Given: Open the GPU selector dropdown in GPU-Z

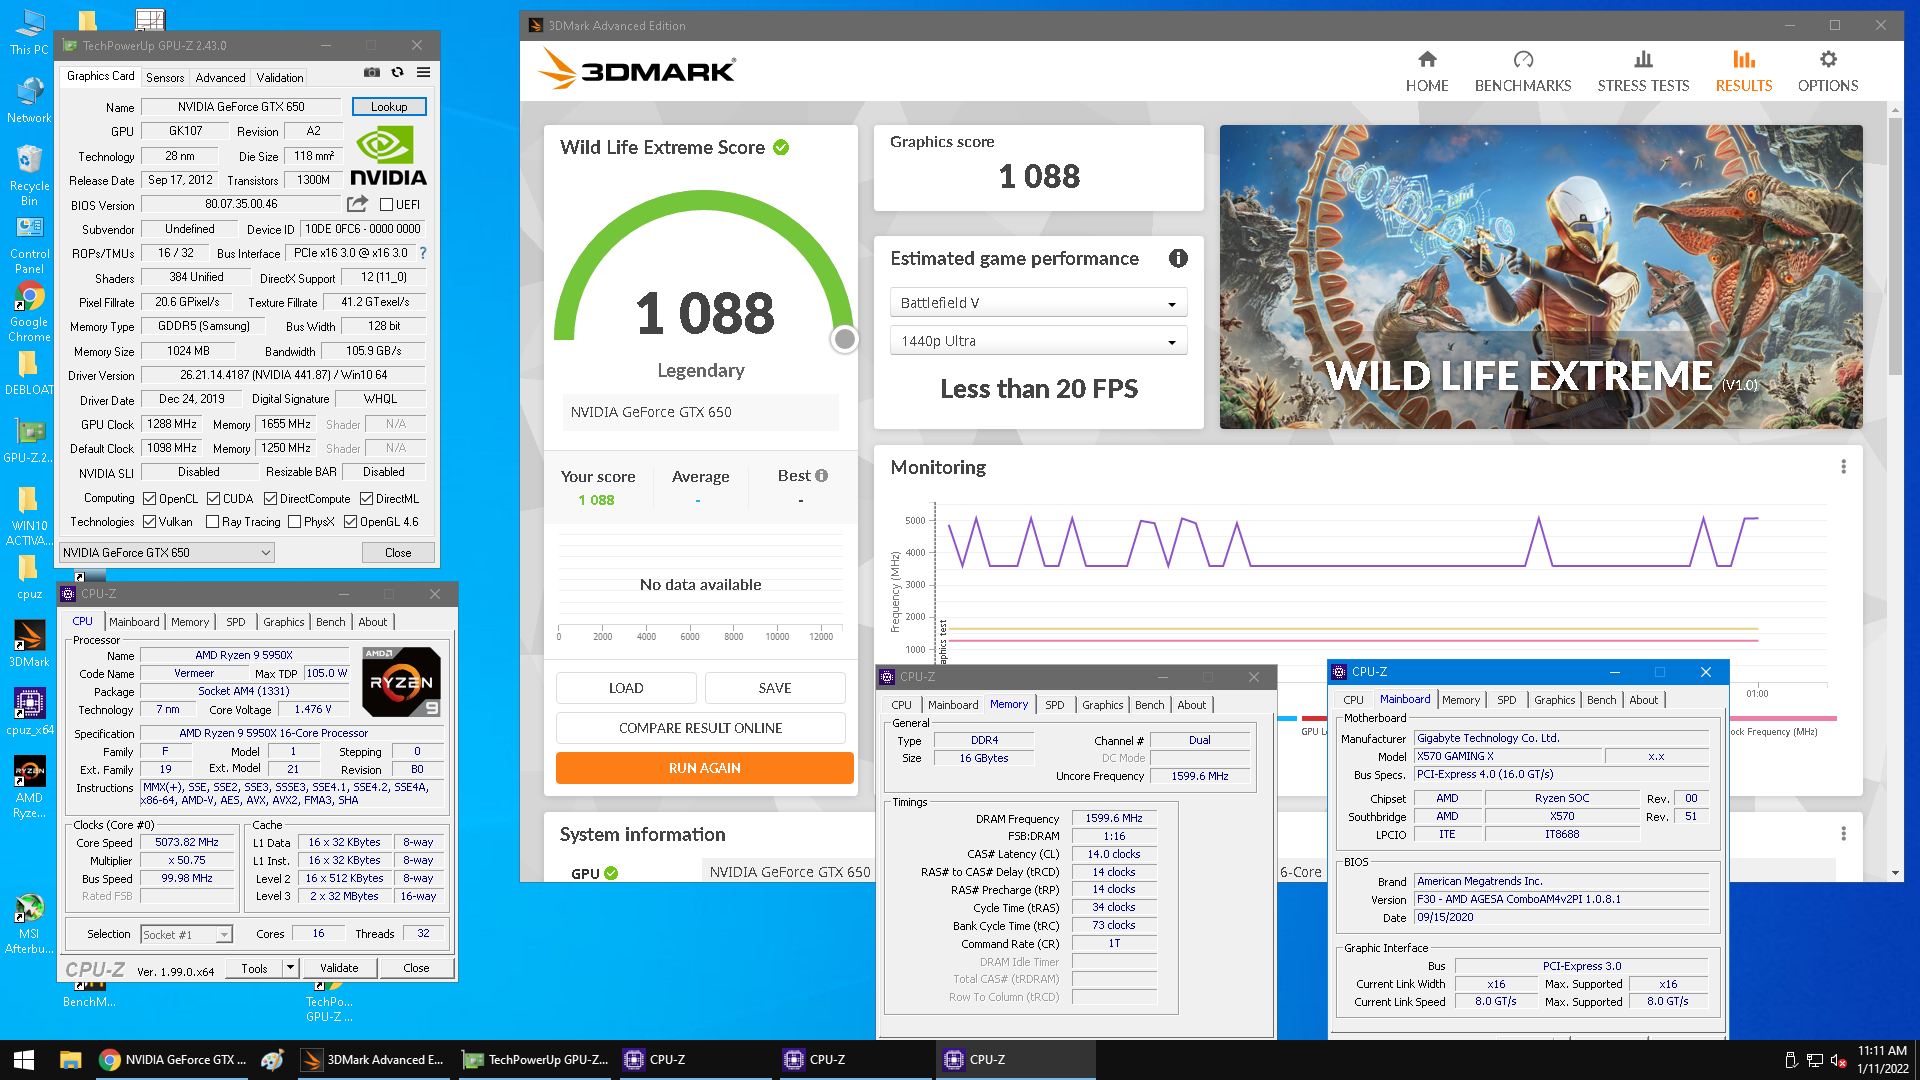Looking at the screenshot, I should click(166, 552).
